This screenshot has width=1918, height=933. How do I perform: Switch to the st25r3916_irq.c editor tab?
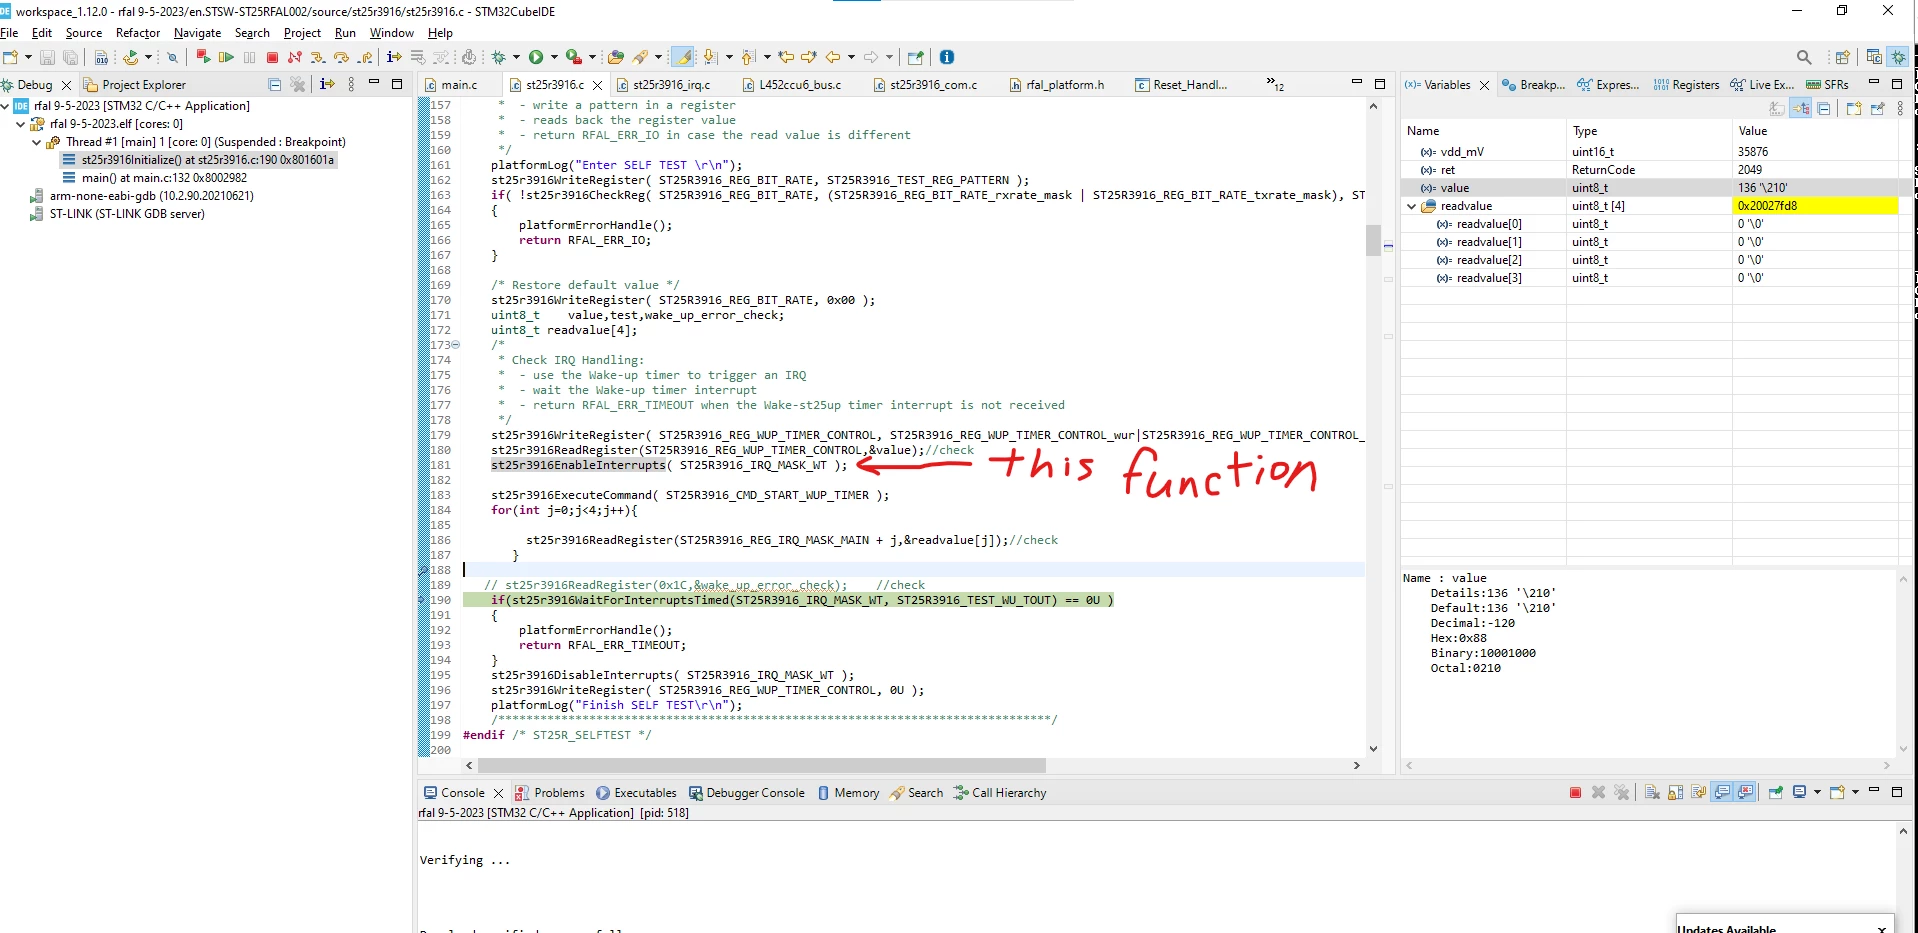663,85
